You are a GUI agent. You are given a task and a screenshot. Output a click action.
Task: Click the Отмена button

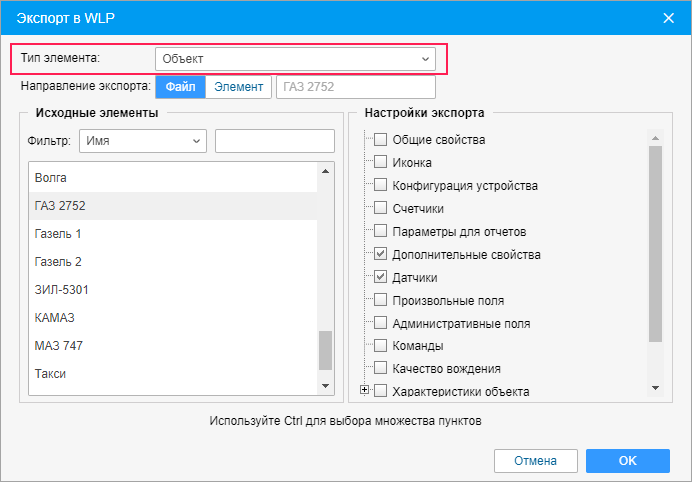click(x=536, y=461)
